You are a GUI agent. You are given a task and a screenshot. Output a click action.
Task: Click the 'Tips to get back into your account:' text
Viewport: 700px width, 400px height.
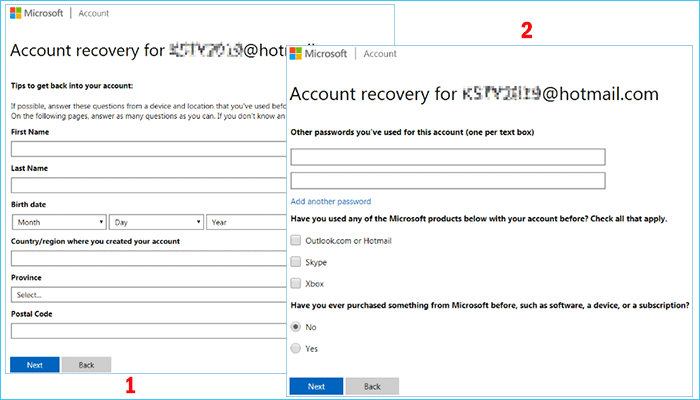coord(72,86)
